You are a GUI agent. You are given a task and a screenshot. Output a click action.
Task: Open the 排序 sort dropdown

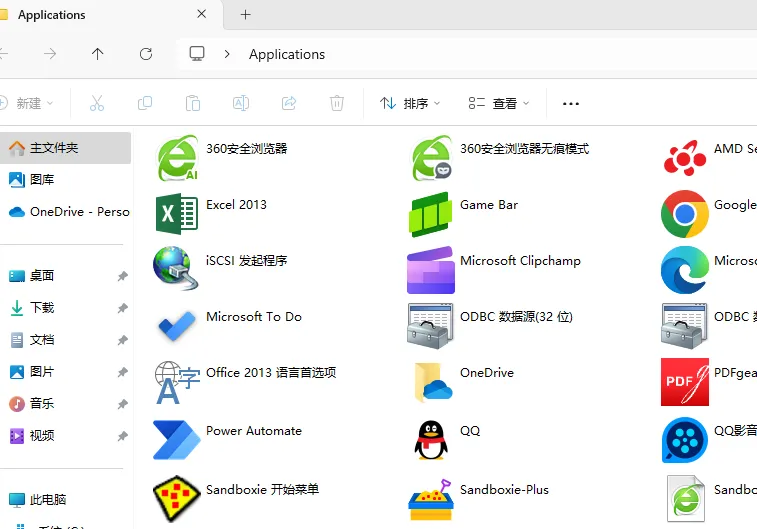410,103
